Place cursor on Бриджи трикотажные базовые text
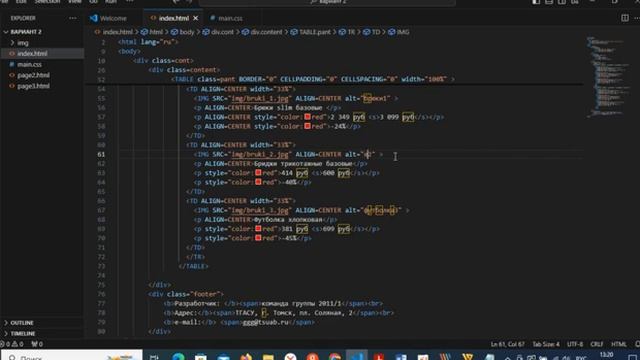Image resolution: width=640 pixels, height=360 pixels. 302,164
